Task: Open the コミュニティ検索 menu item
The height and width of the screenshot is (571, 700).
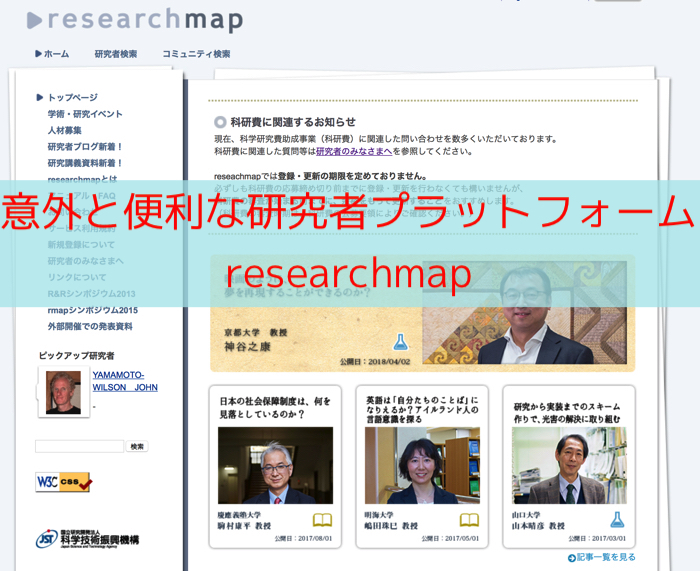Action: pos(196,54)
